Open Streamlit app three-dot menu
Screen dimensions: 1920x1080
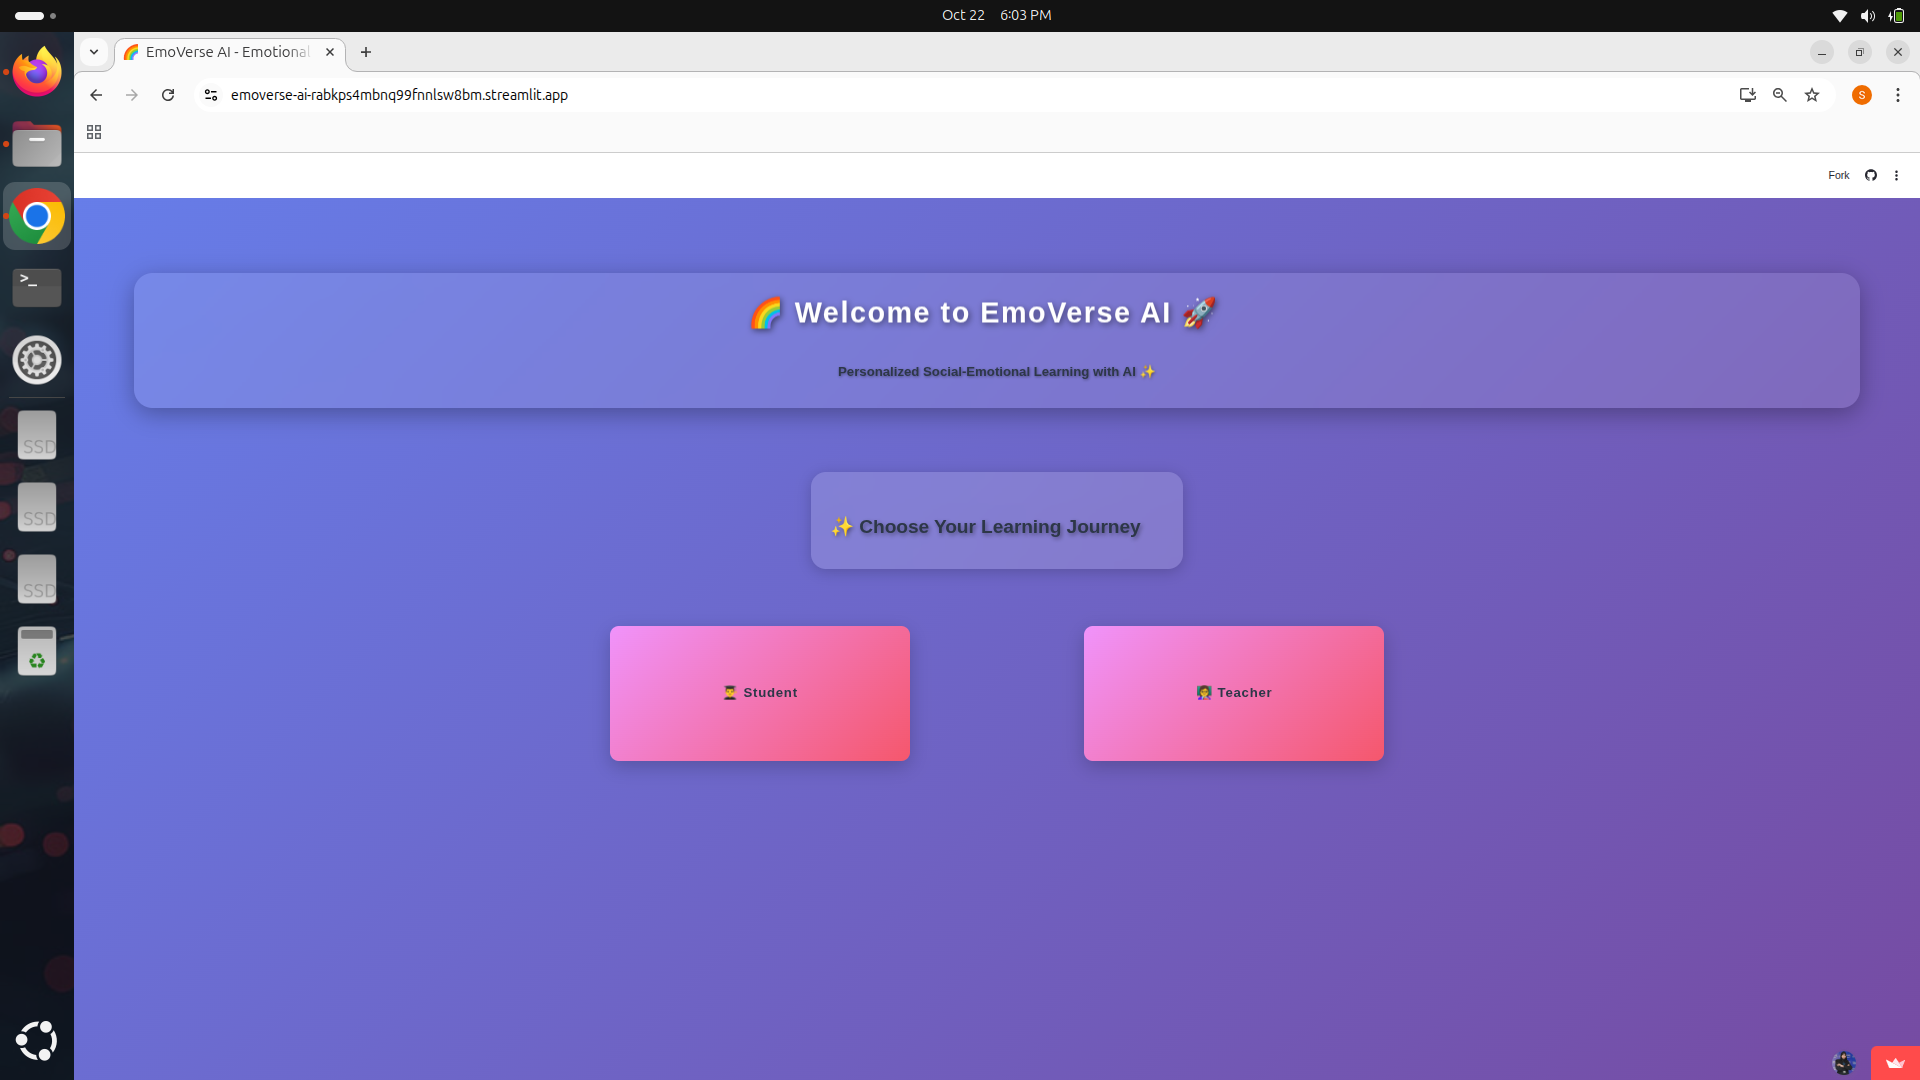click(1896, 175)
